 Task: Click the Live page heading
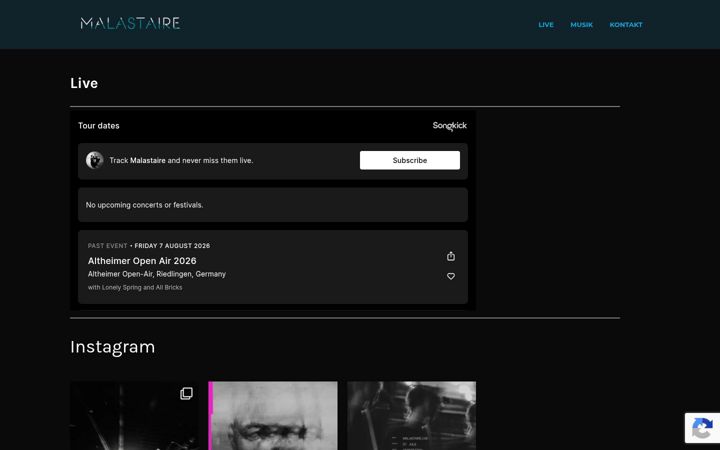84,83
